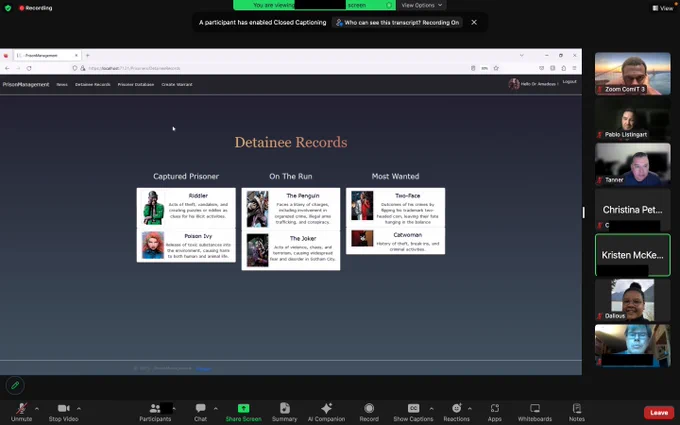Stop Video camera toggle
Viewport: 680px width, 425px height.
(64, 412)
